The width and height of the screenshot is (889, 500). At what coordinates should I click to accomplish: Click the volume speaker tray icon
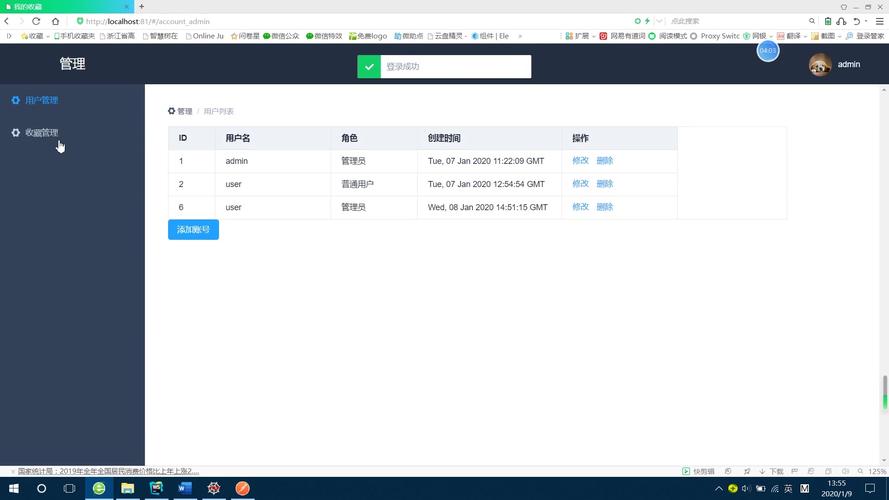[x=746, y=488]
